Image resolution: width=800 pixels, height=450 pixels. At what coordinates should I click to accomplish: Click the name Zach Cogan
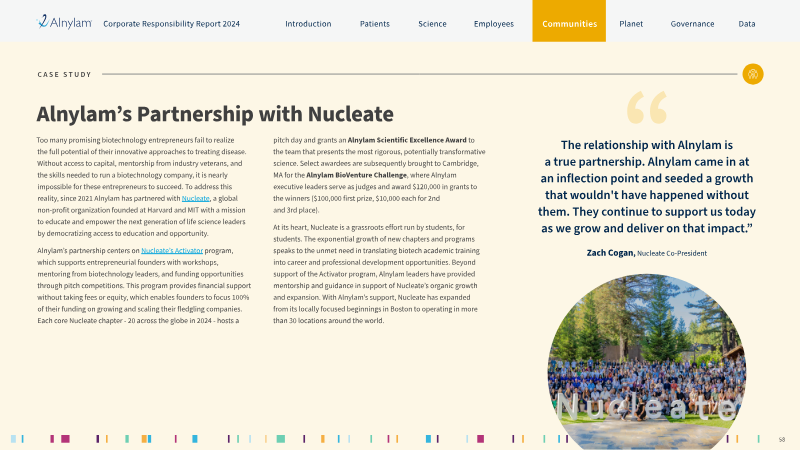pos(610,253)
